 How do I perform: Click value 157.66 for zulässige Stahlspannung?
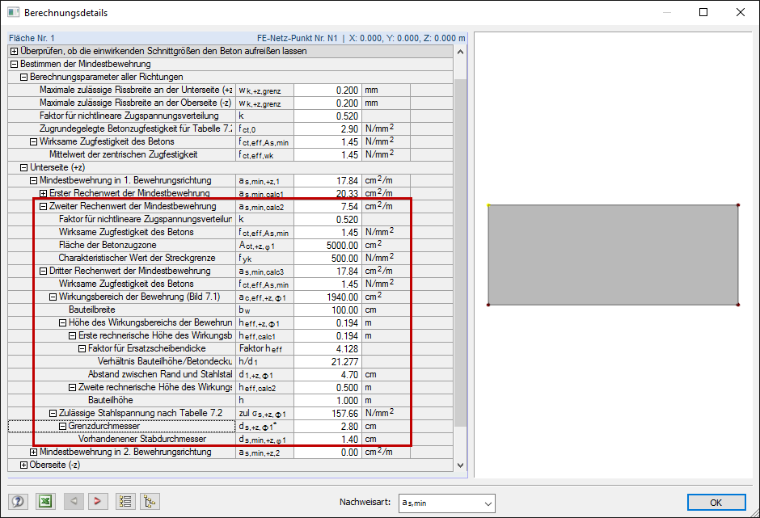click(x=345, y=413)
